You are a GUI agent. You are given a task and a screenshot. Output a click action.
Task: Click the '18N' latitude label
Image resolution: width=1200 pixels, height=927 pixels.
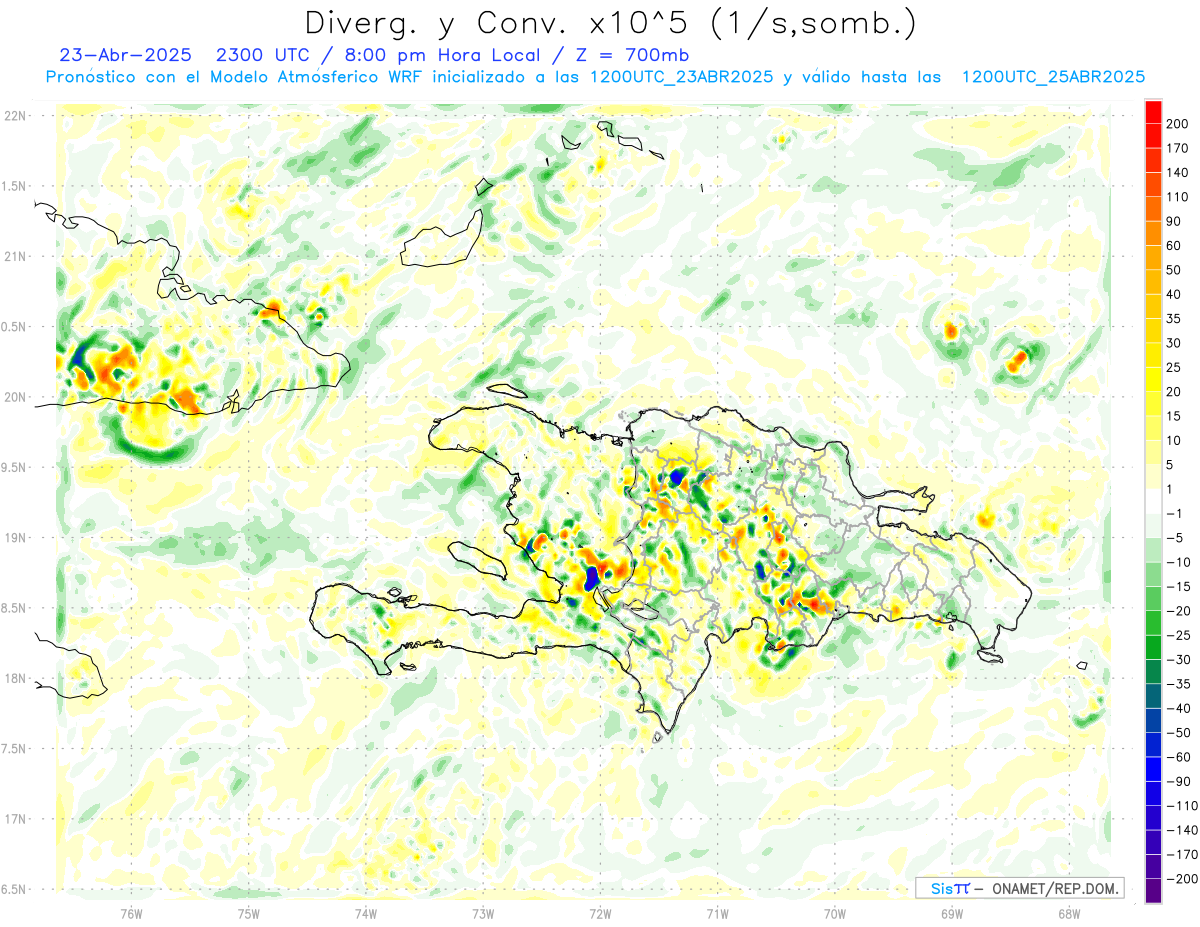click(x=15, y=678)
